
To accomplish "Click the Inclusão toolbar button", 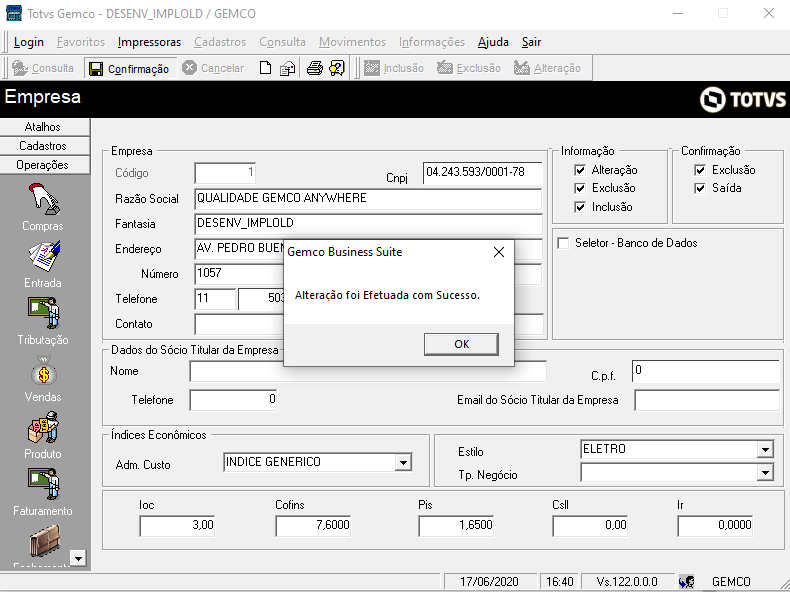I will [394, 68].
